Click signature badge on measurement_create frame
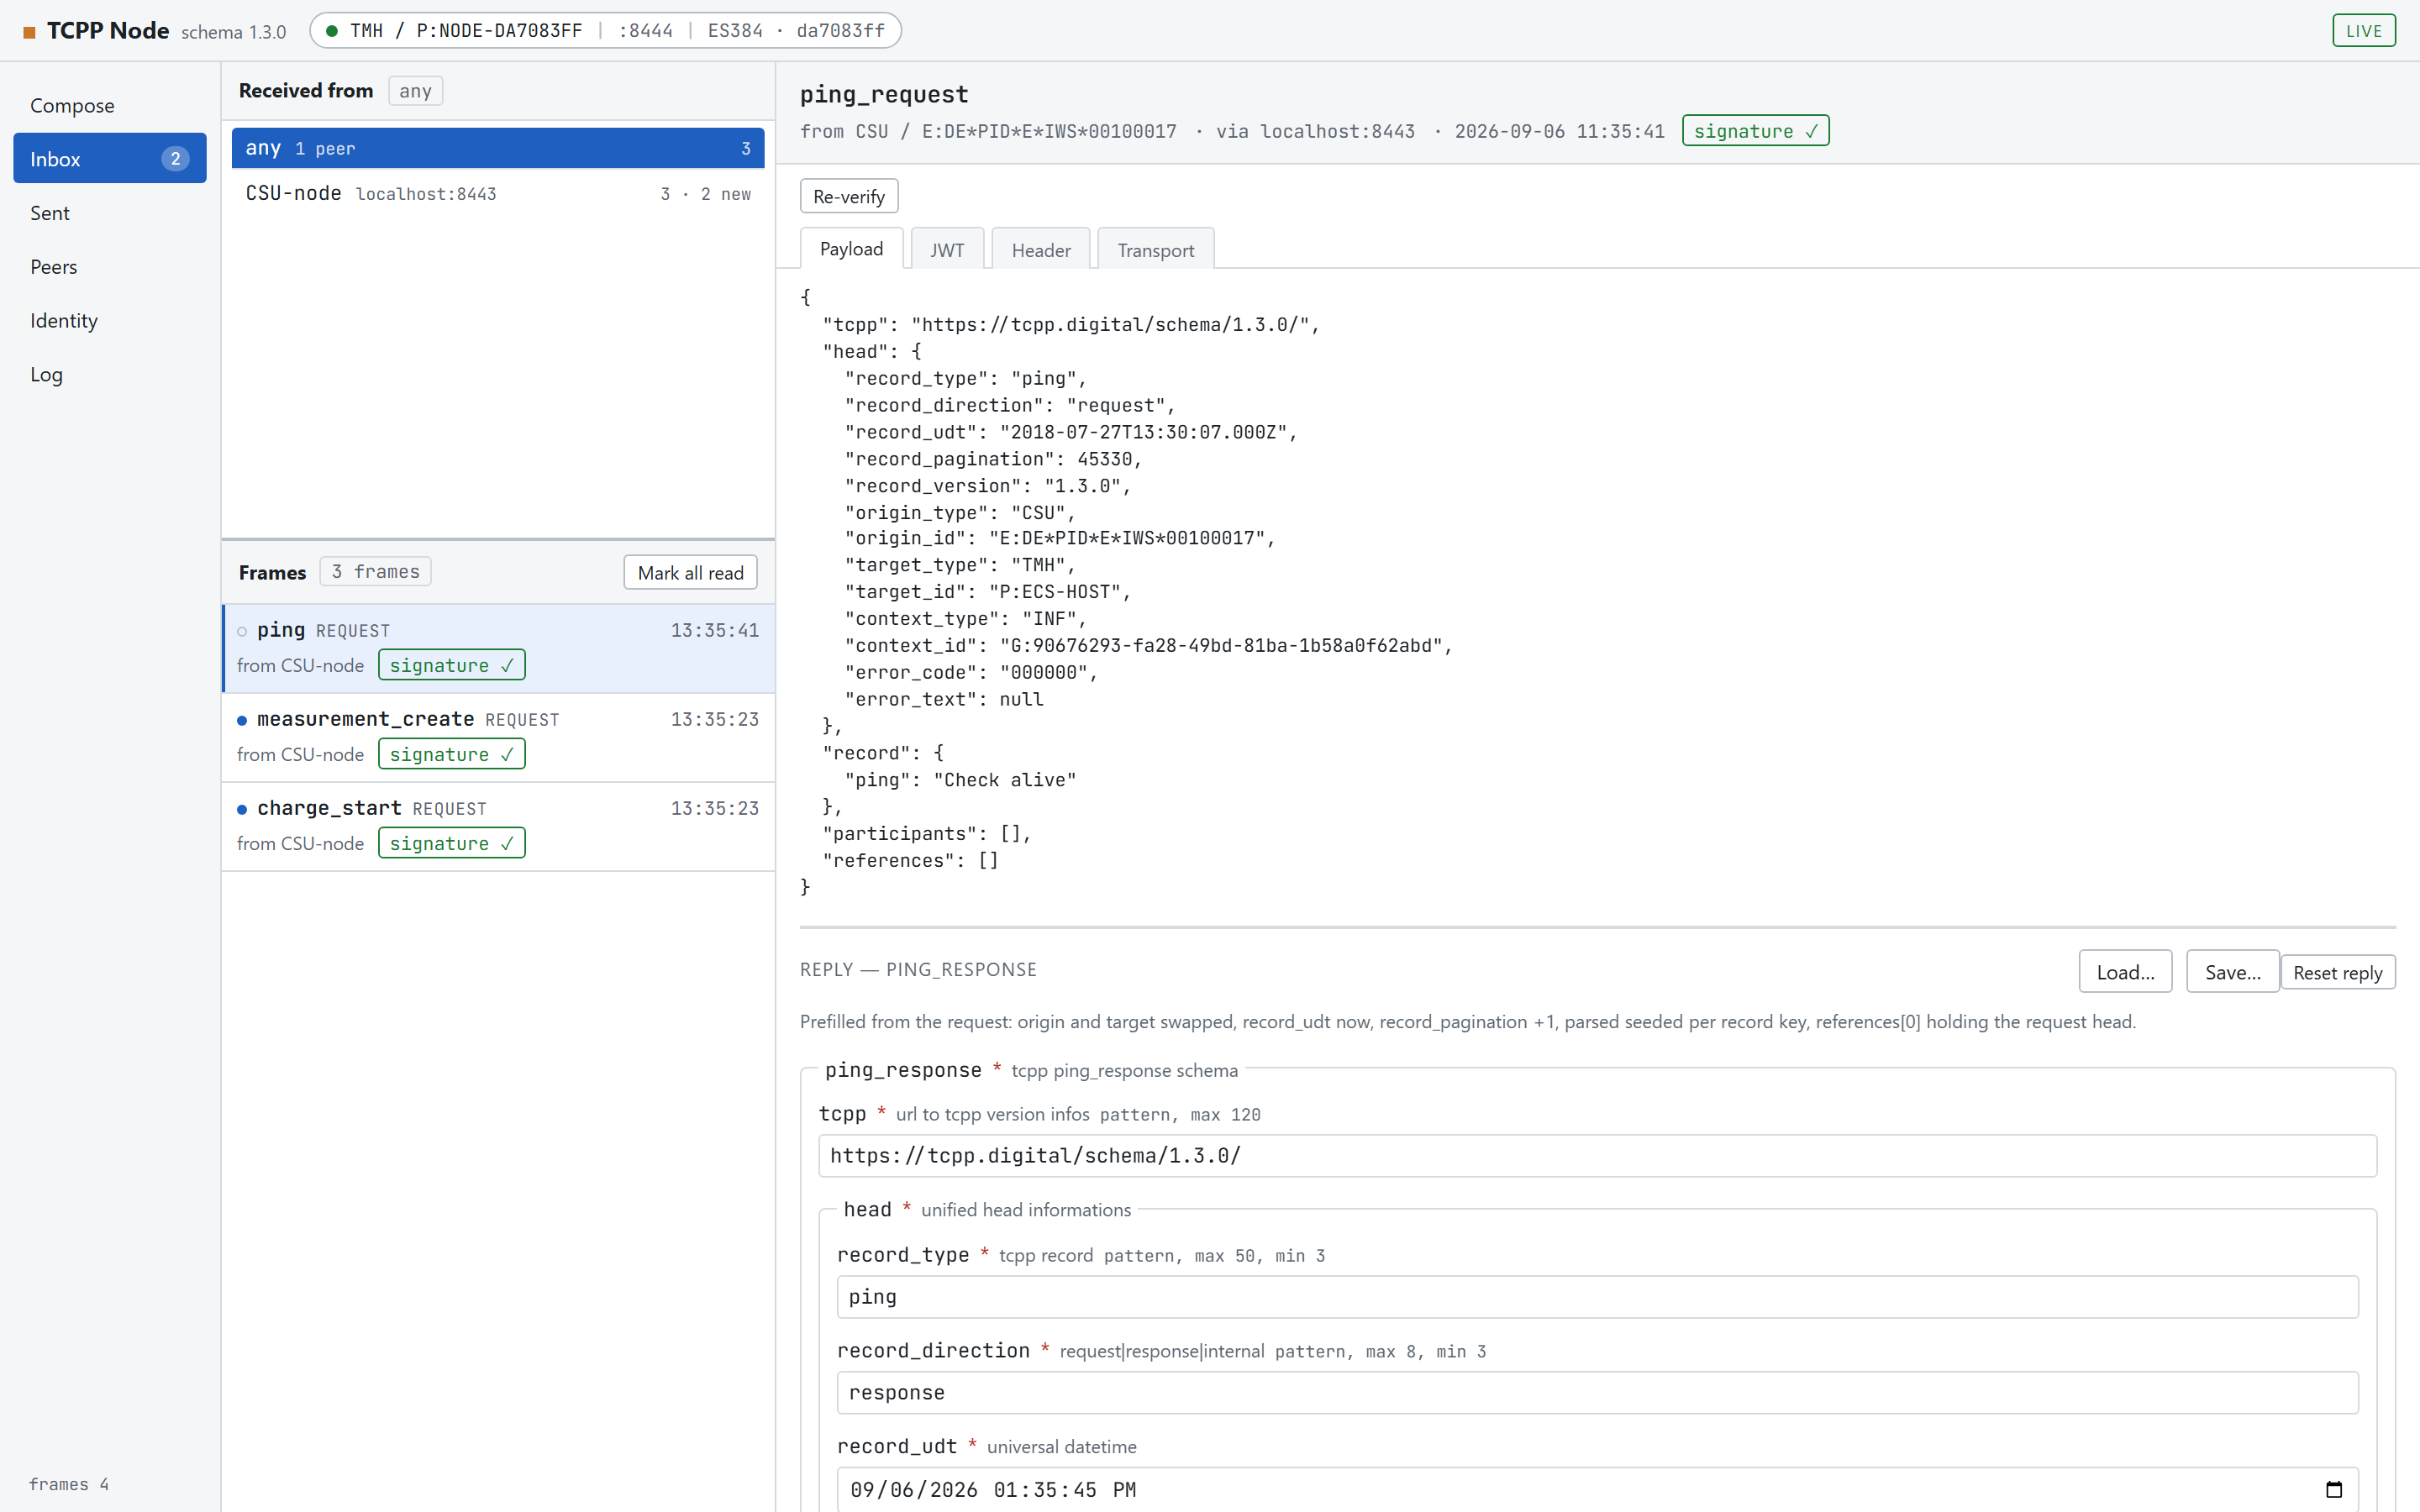 coord(451,754)
